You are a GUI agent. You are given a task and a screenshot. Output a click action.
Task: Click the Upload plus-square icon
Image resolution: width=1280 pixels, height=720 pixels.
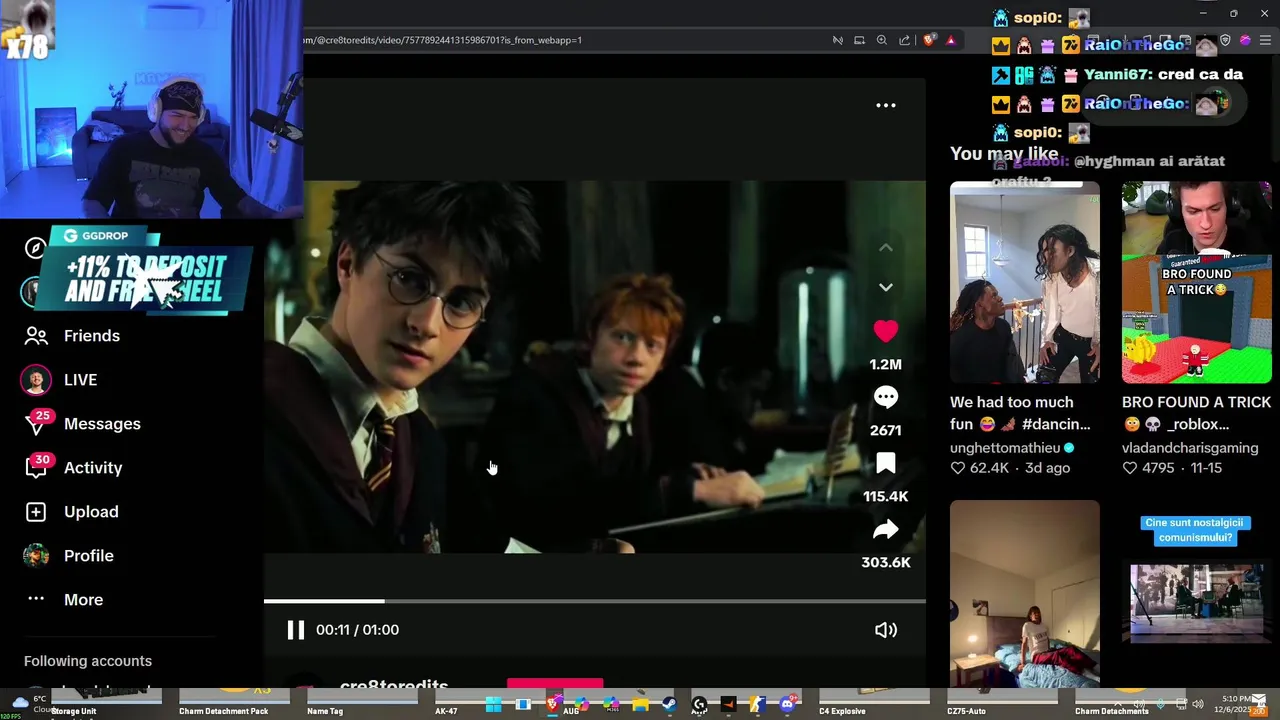36,512
